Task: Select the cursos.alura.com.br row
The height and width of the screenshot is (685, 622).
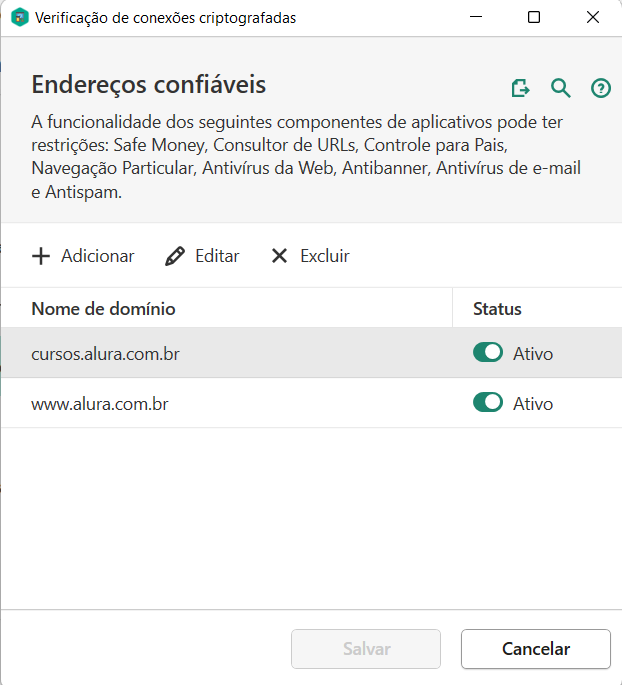Action: pos(311,353)
